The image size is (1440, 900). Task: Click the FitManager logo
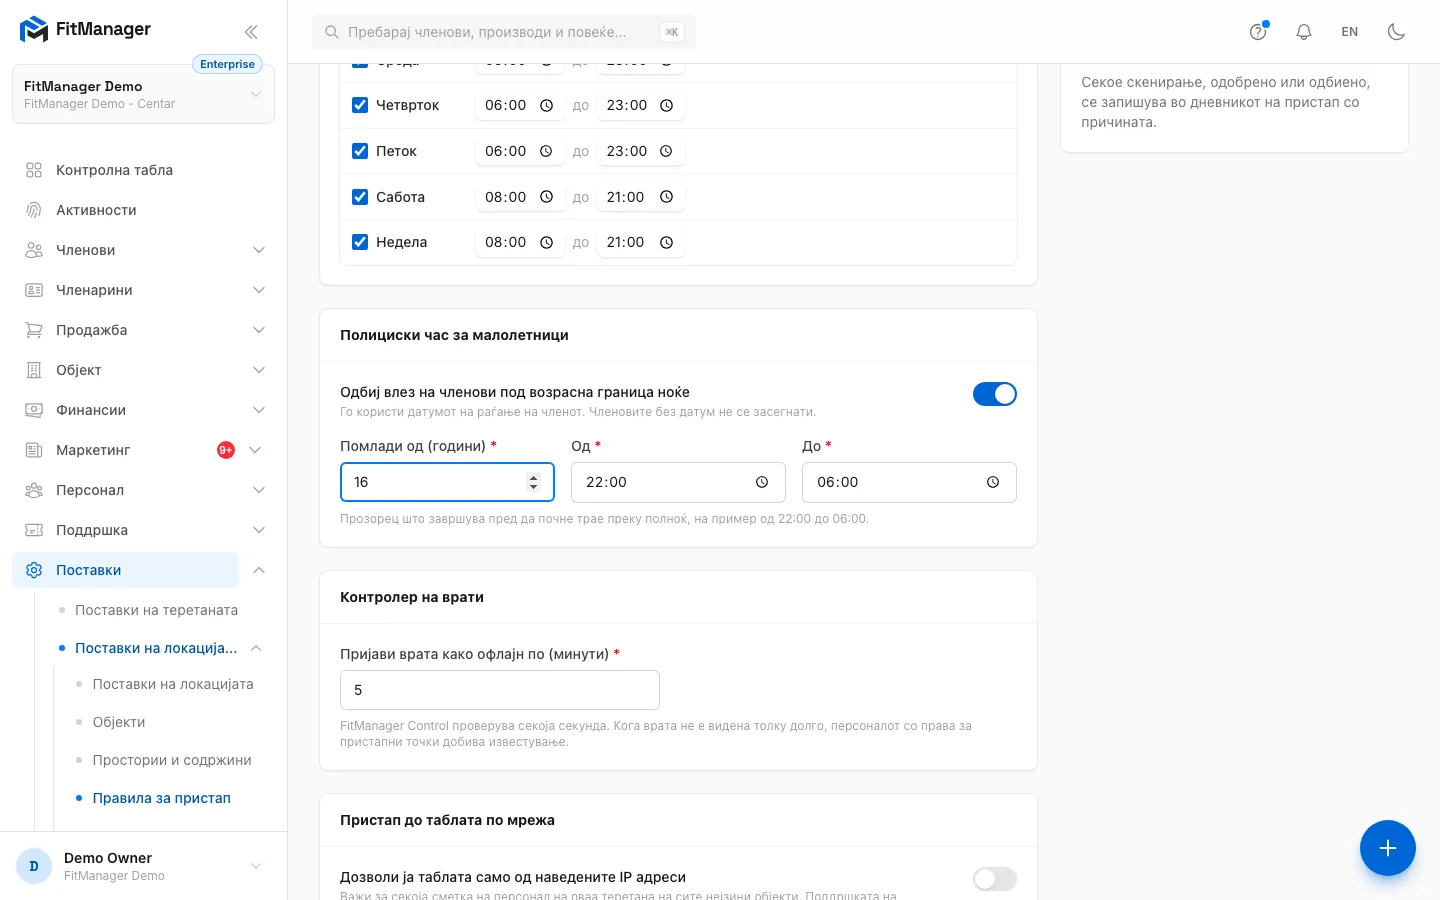[x=85, y=30]
